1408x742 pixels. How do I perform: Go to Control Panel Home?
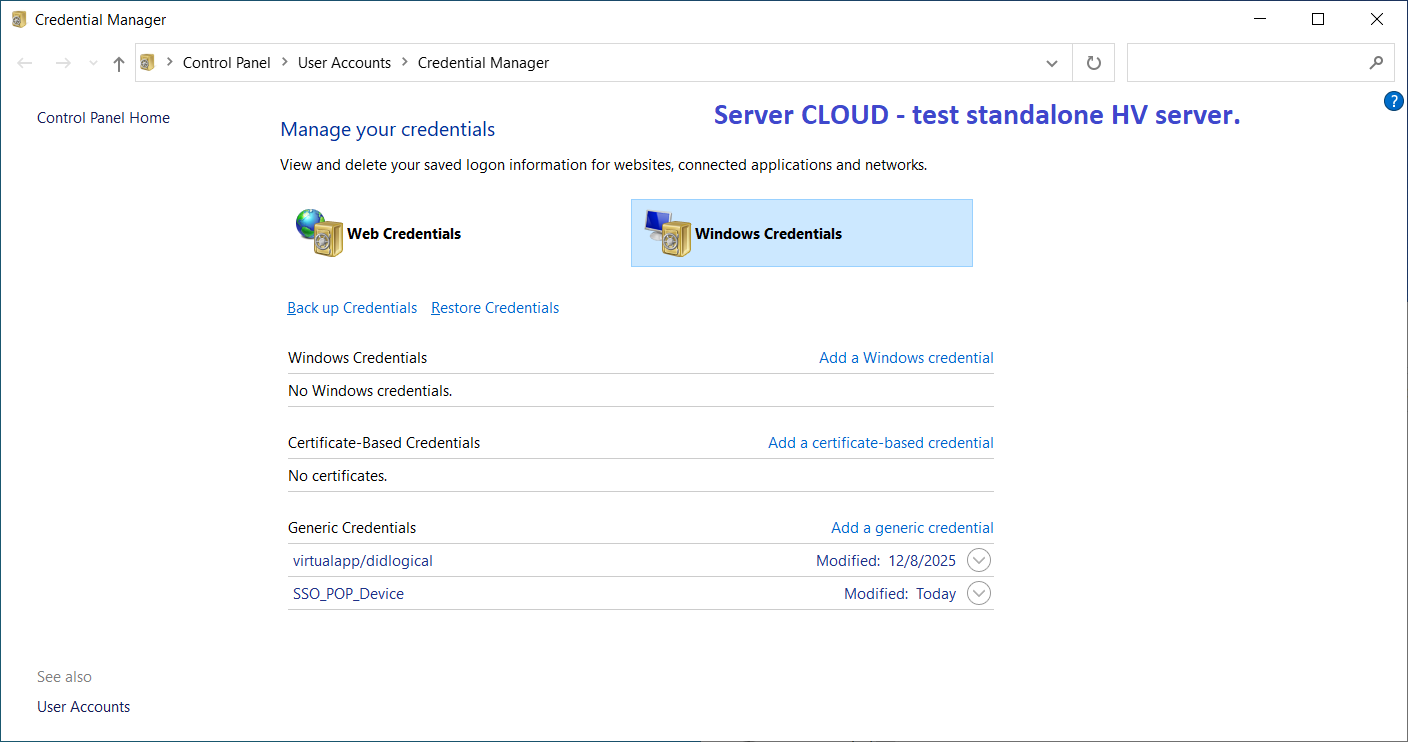click(x=103, y=118)
